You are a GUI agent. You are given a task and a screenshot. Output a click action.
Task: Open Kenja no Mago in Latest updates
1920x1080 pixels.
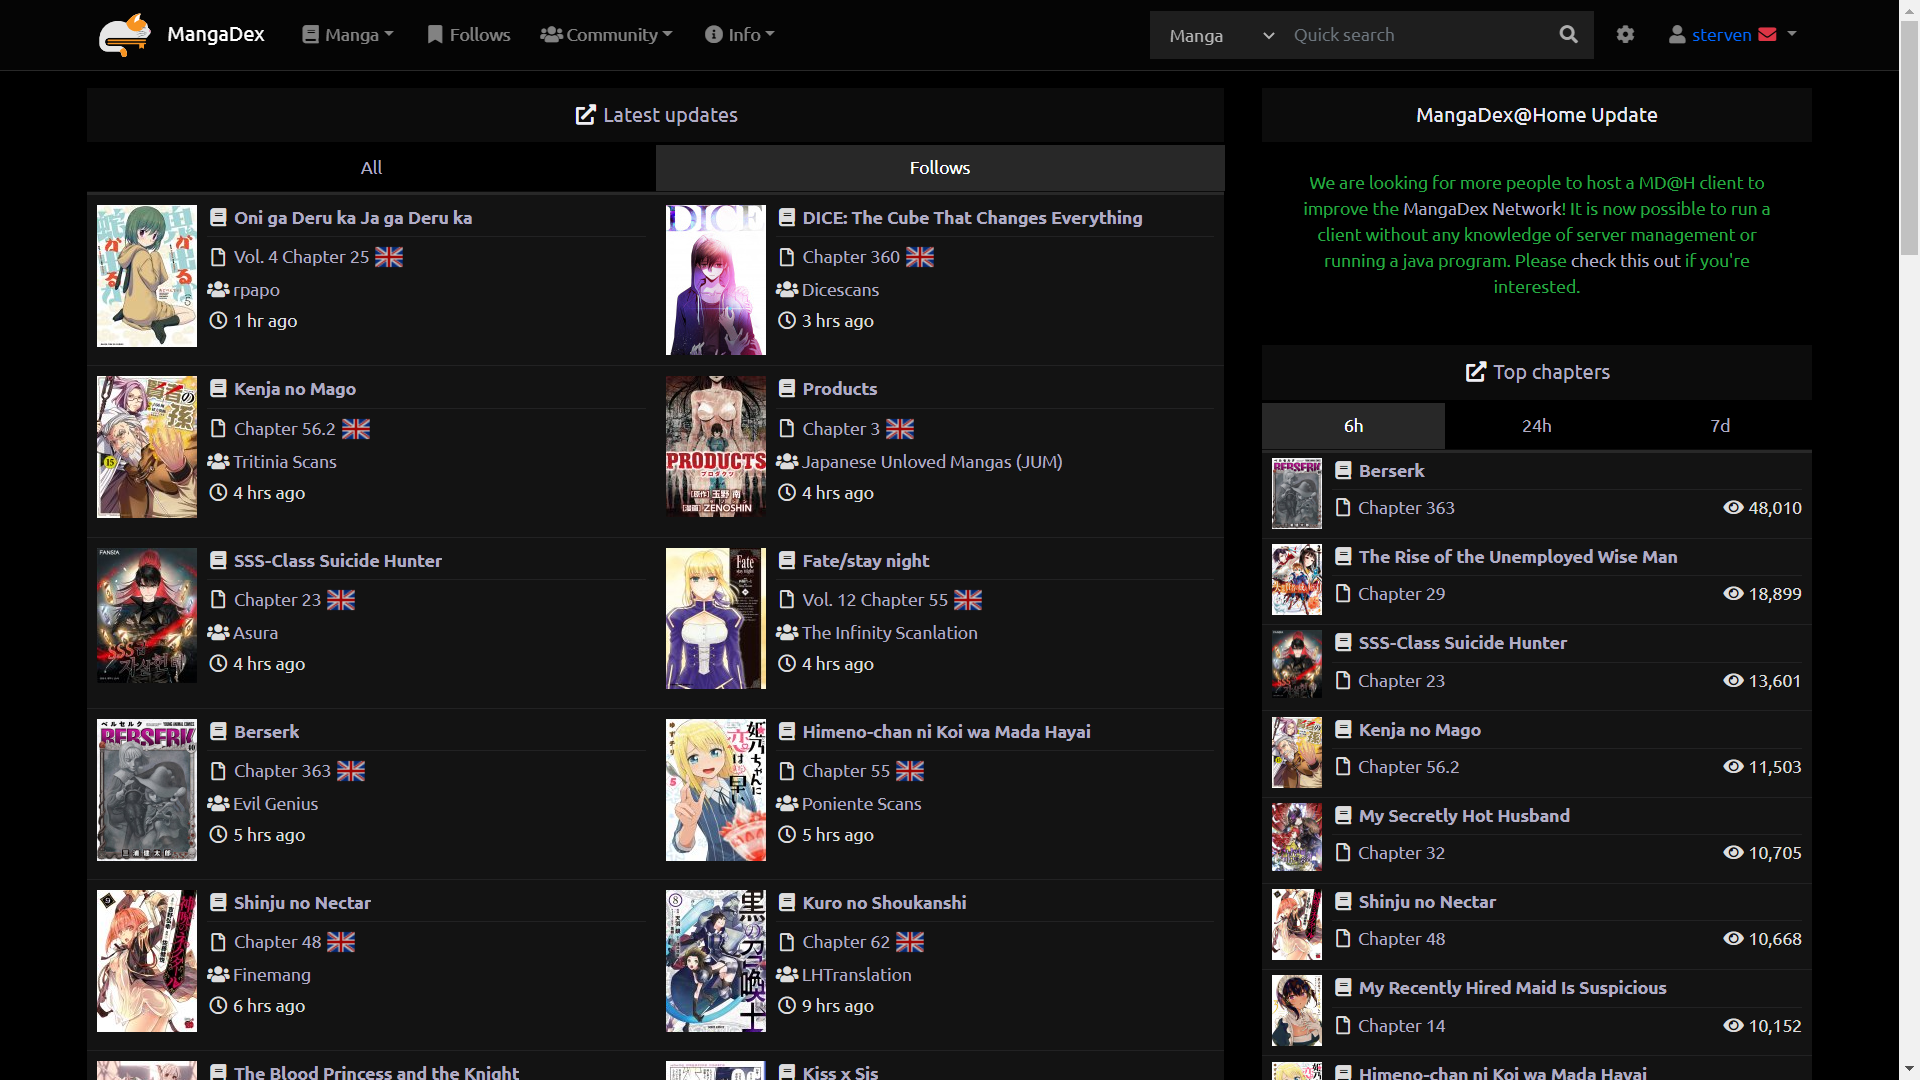click(x=295, y=389)
